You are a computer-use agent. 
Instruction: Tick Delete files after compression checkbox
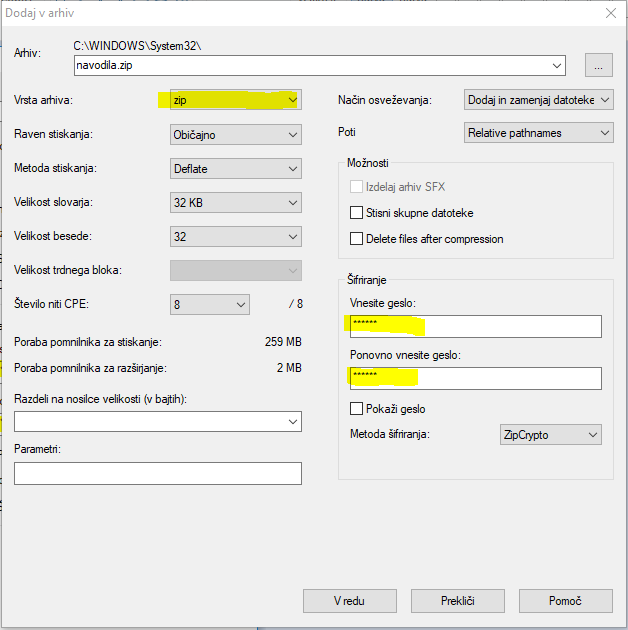(357, 239)
